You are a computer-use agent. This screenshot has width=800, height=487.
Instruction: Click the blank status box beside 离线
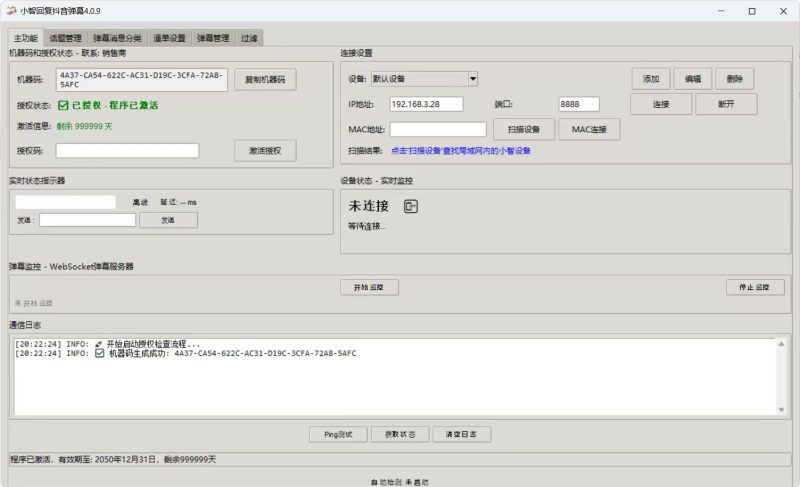pos(65,202)
